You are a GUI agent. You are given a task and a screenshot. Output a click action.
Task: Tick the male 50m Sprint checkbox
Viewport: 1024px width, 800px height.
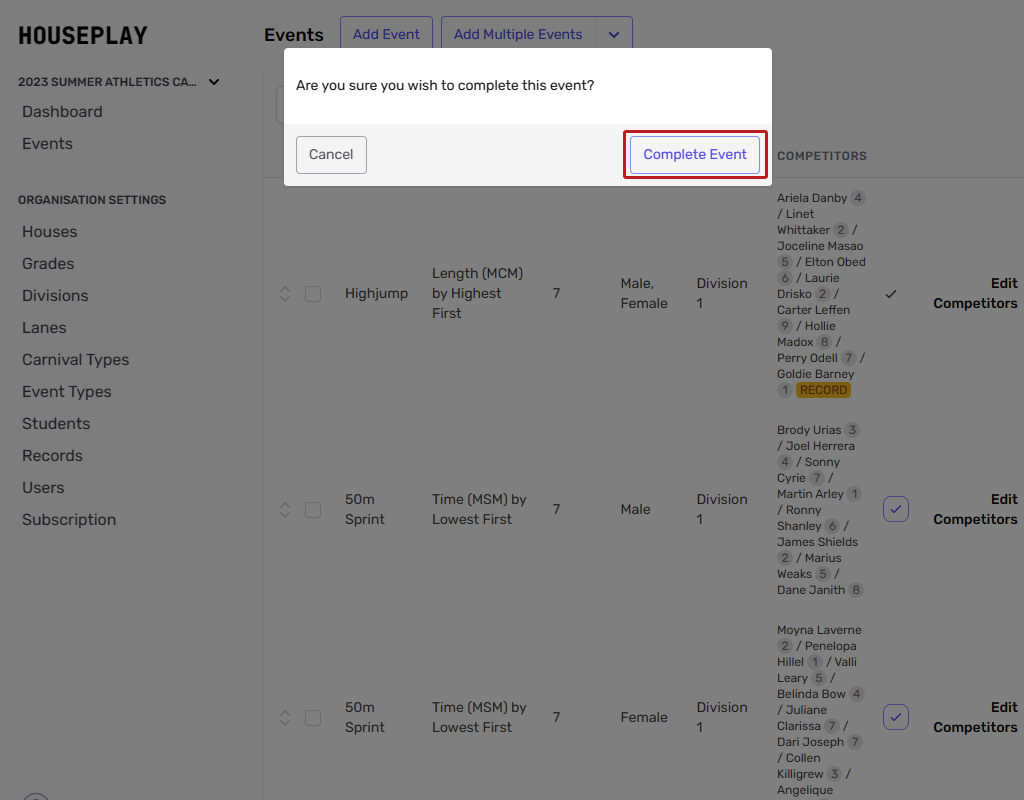pyautogui.click(x=313, y=510)
